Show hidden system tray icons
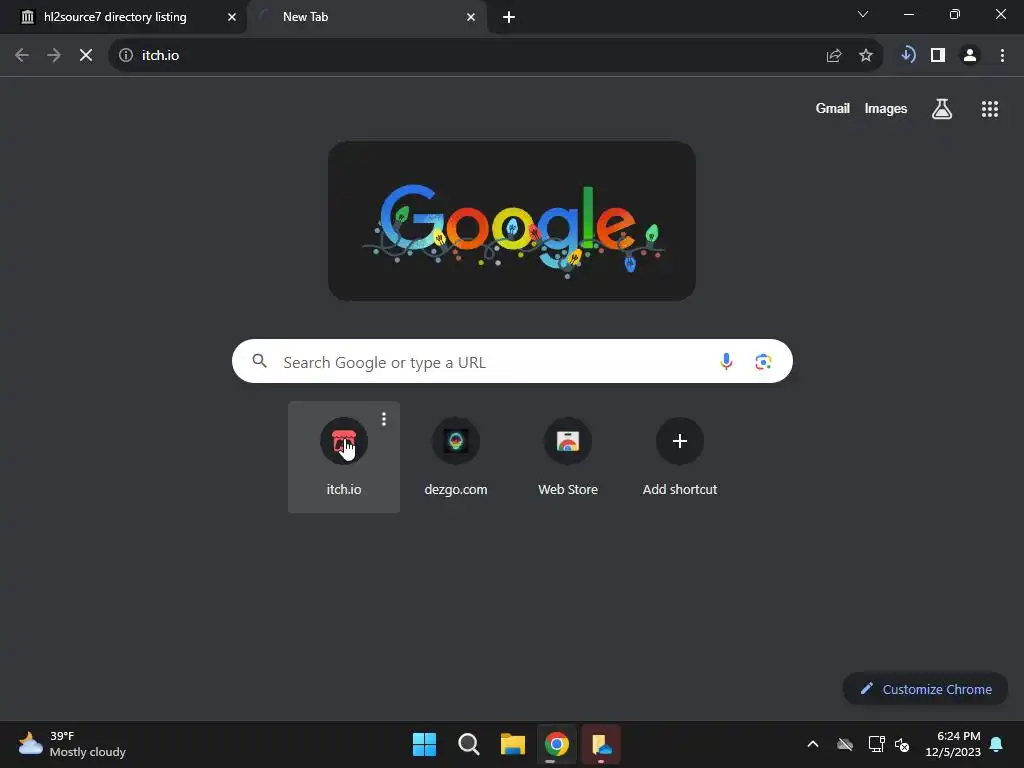 point(813,744)
